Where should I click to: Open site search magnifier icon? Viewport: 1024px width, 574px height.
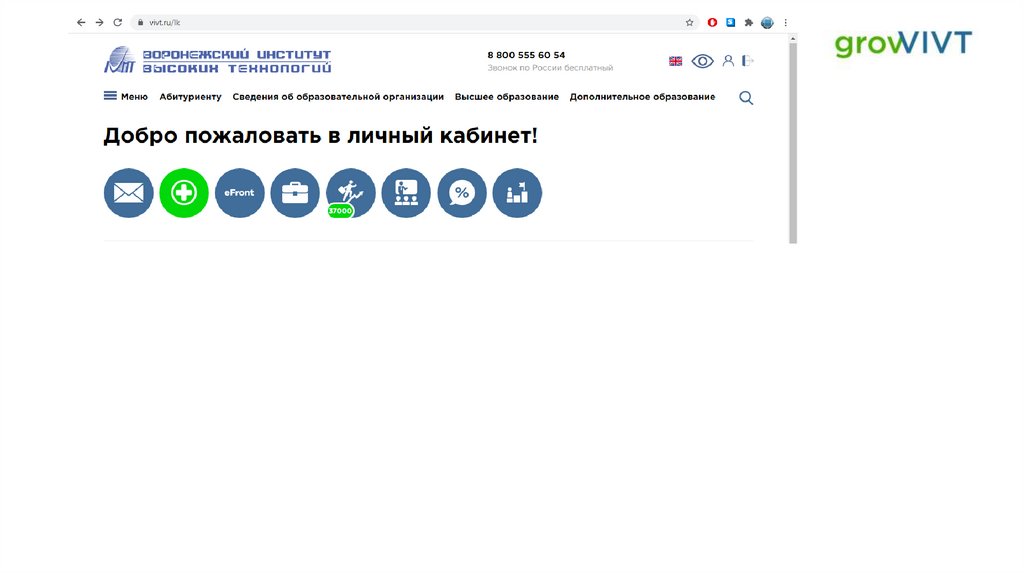point(746,98)
